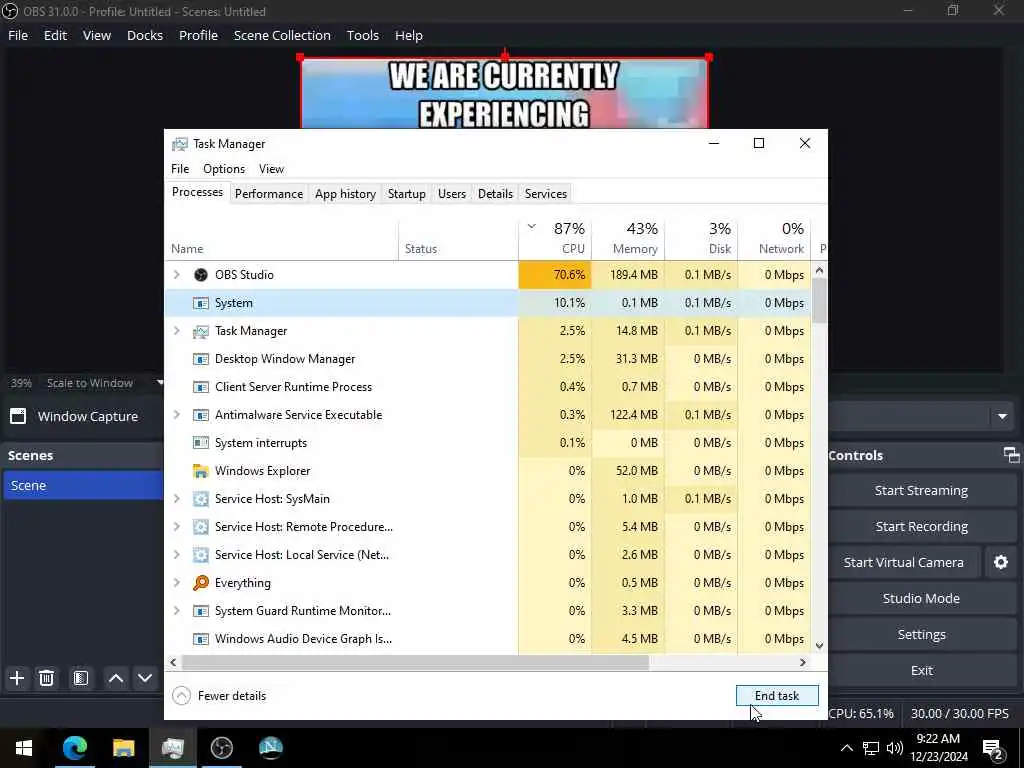1024x768 pixels.
Task: Open scene filters icon in Scenes panel
Action: [80, 678]
